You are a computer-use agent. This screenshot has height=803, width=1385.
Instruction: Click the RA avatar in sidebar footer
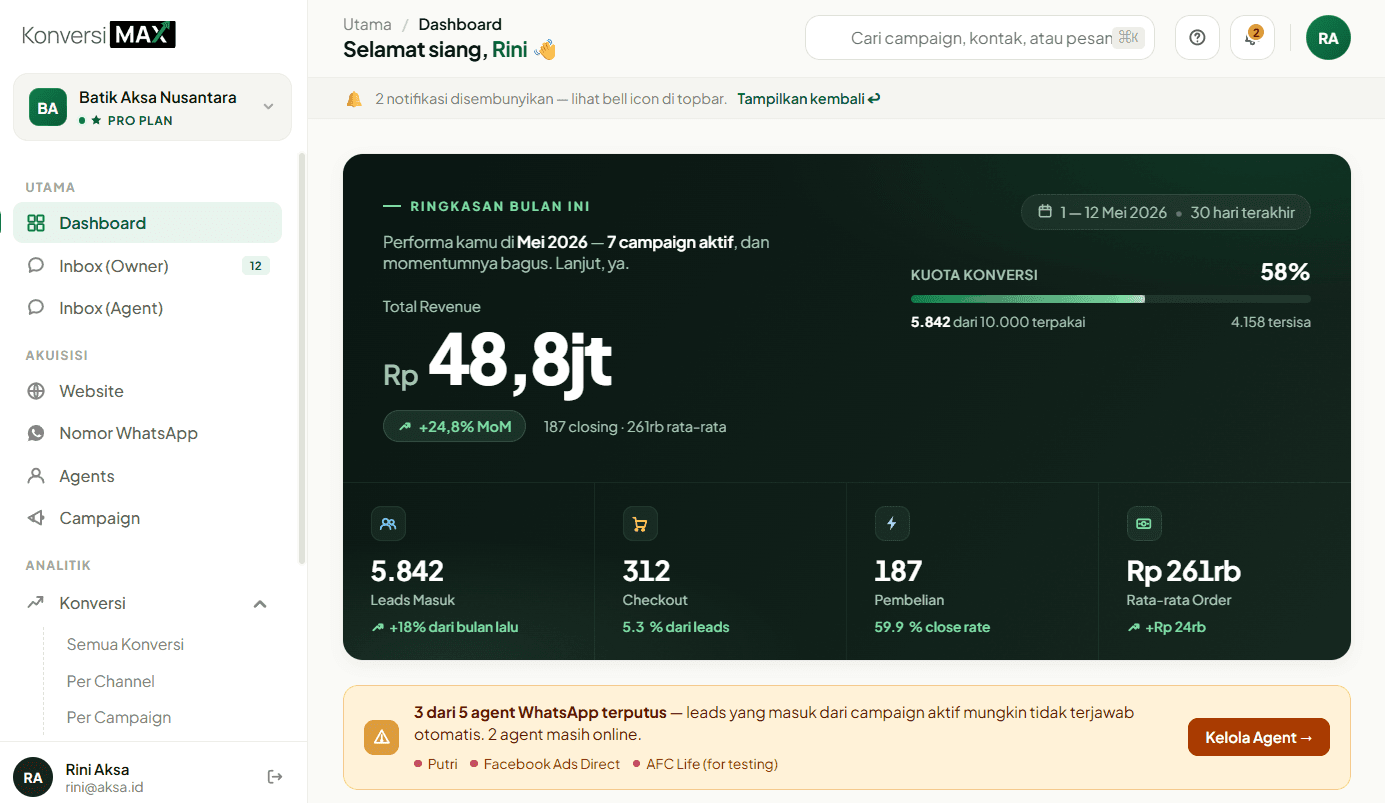coord(33,777)
